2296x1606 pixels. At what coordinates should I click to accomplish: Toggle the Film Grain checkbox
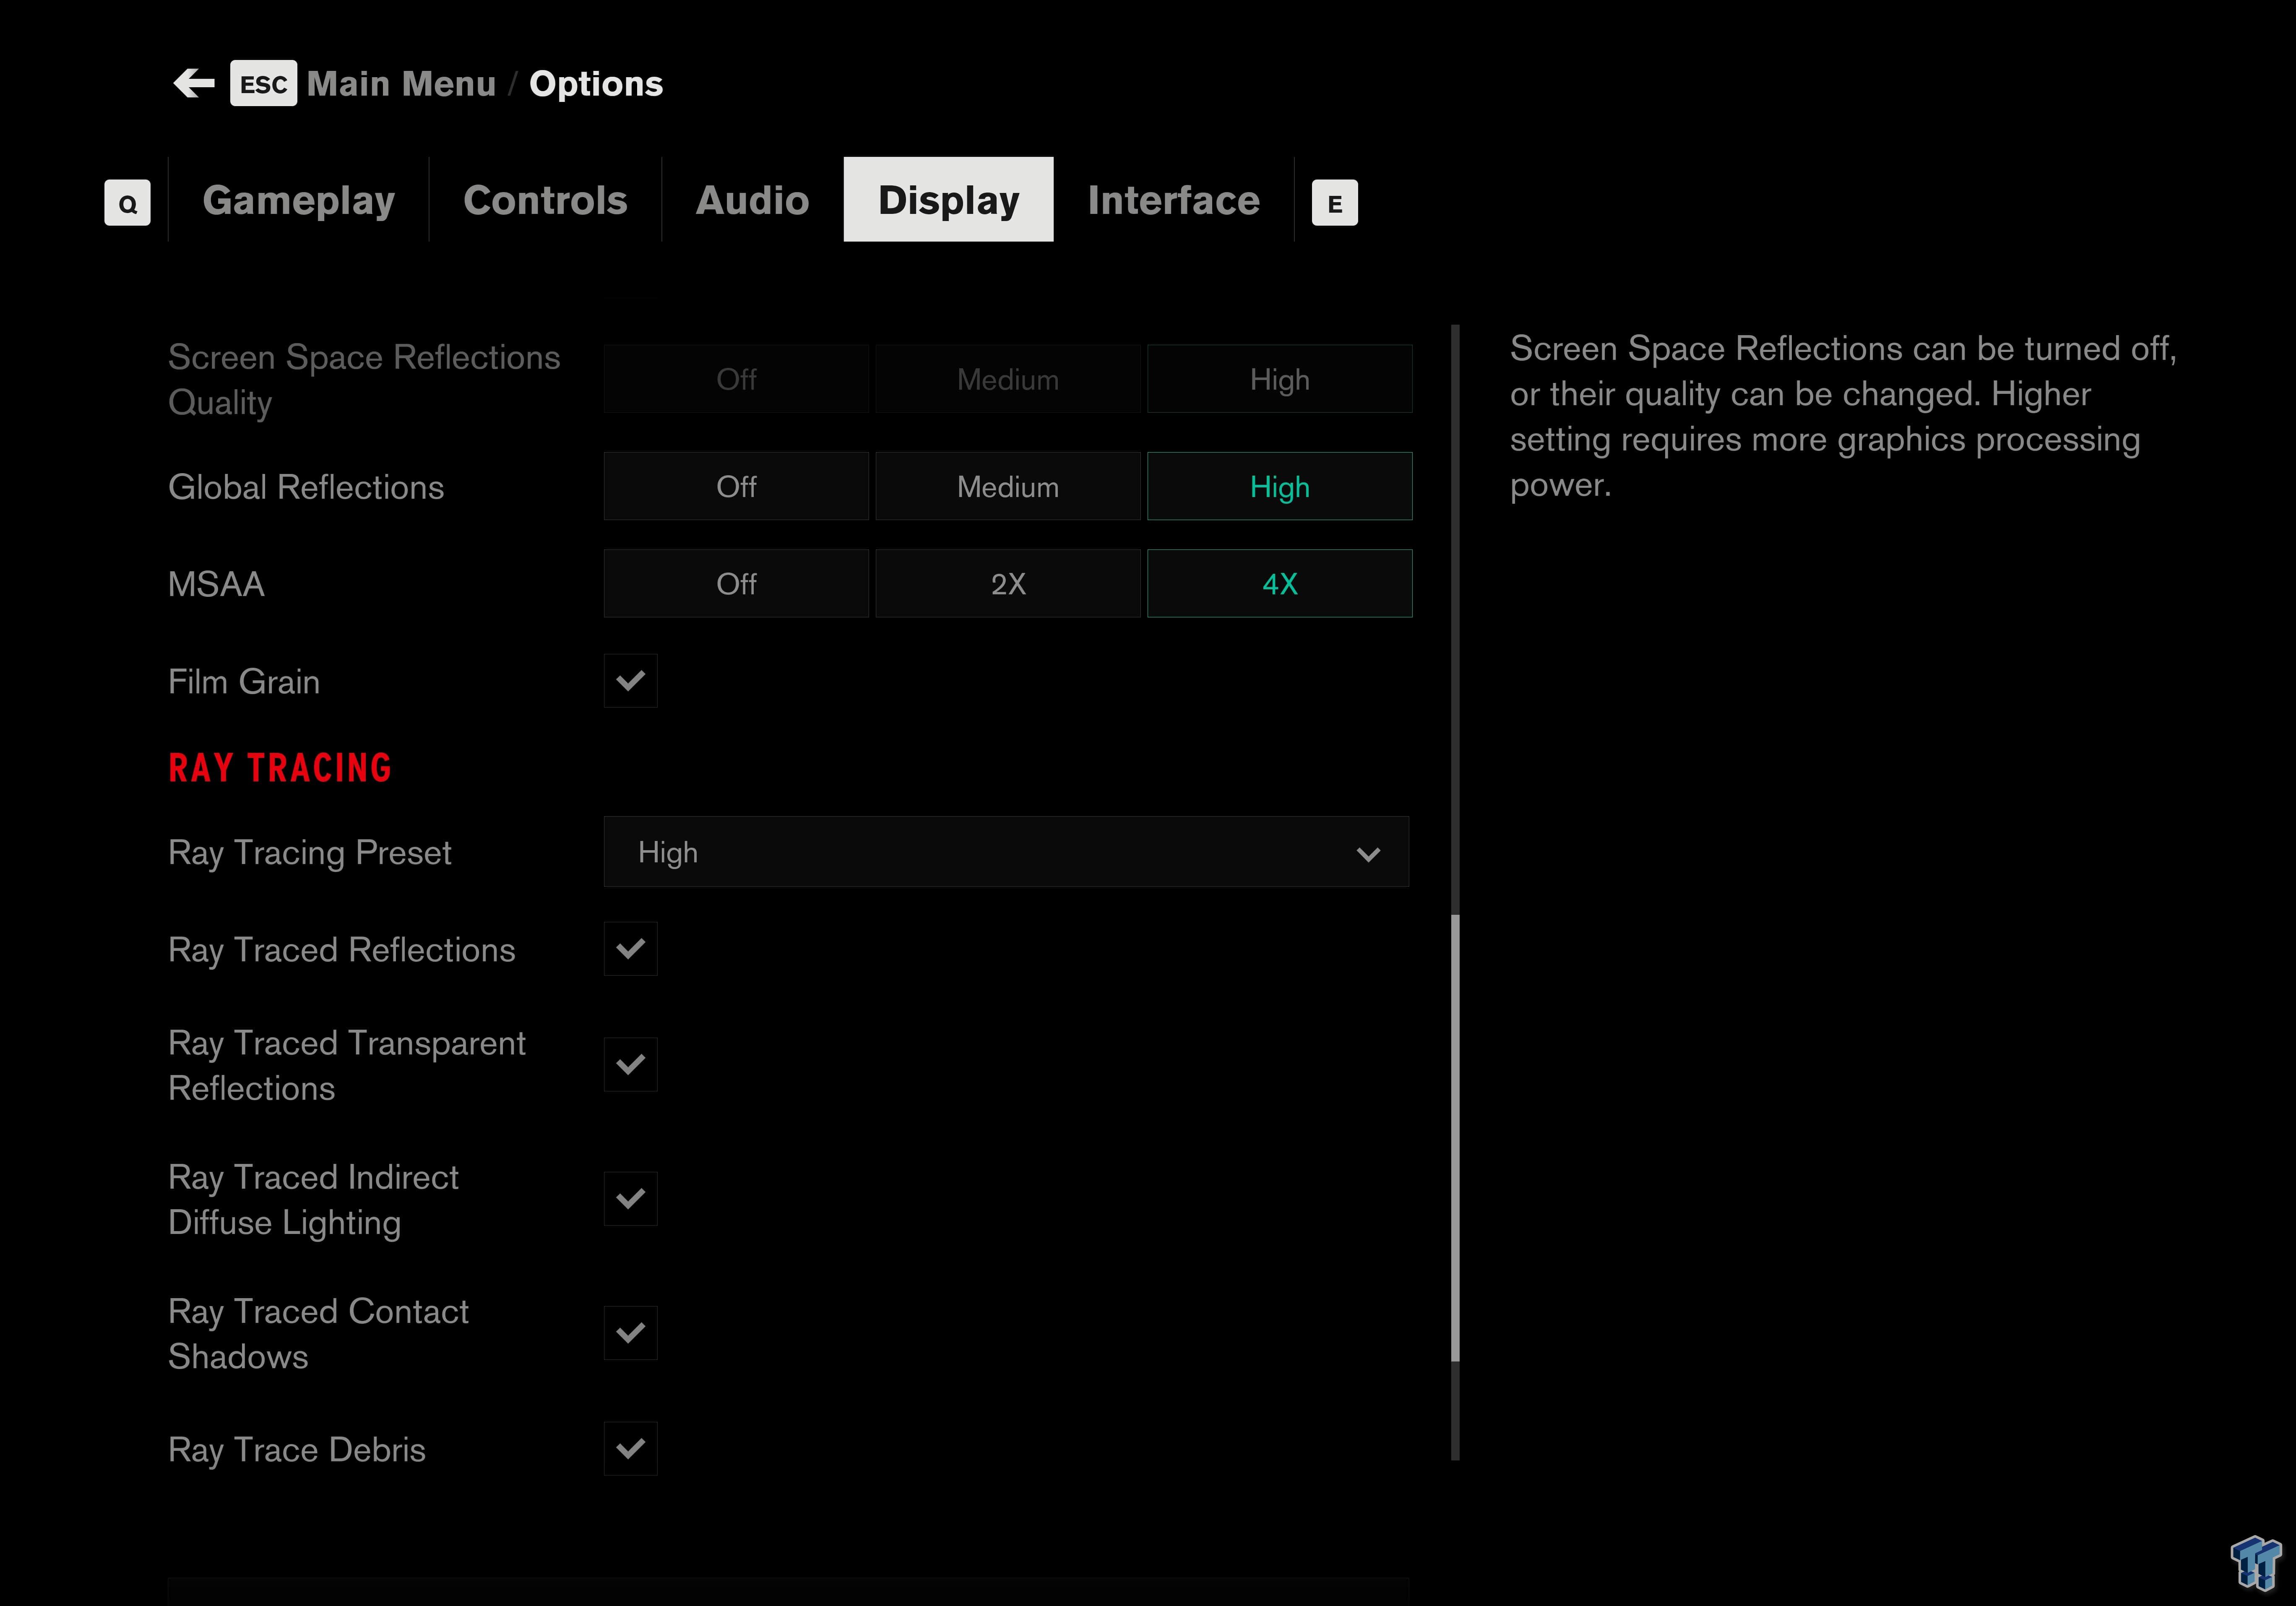tap(630, 681)
